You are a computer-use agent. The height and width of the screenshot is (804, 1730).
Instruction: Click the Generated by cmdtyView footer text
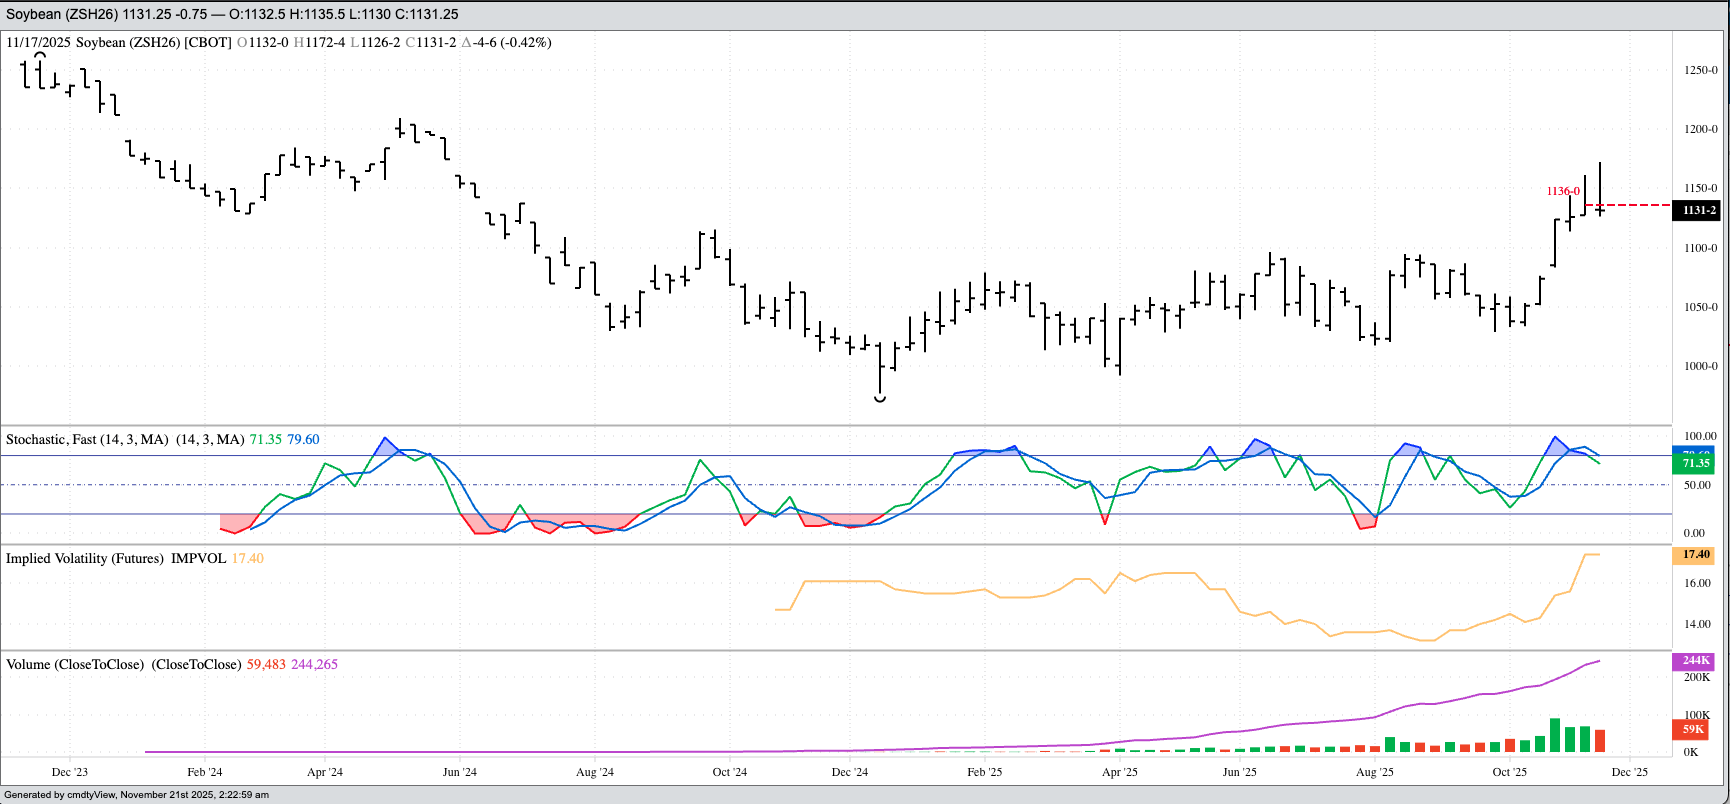[137, 795]
